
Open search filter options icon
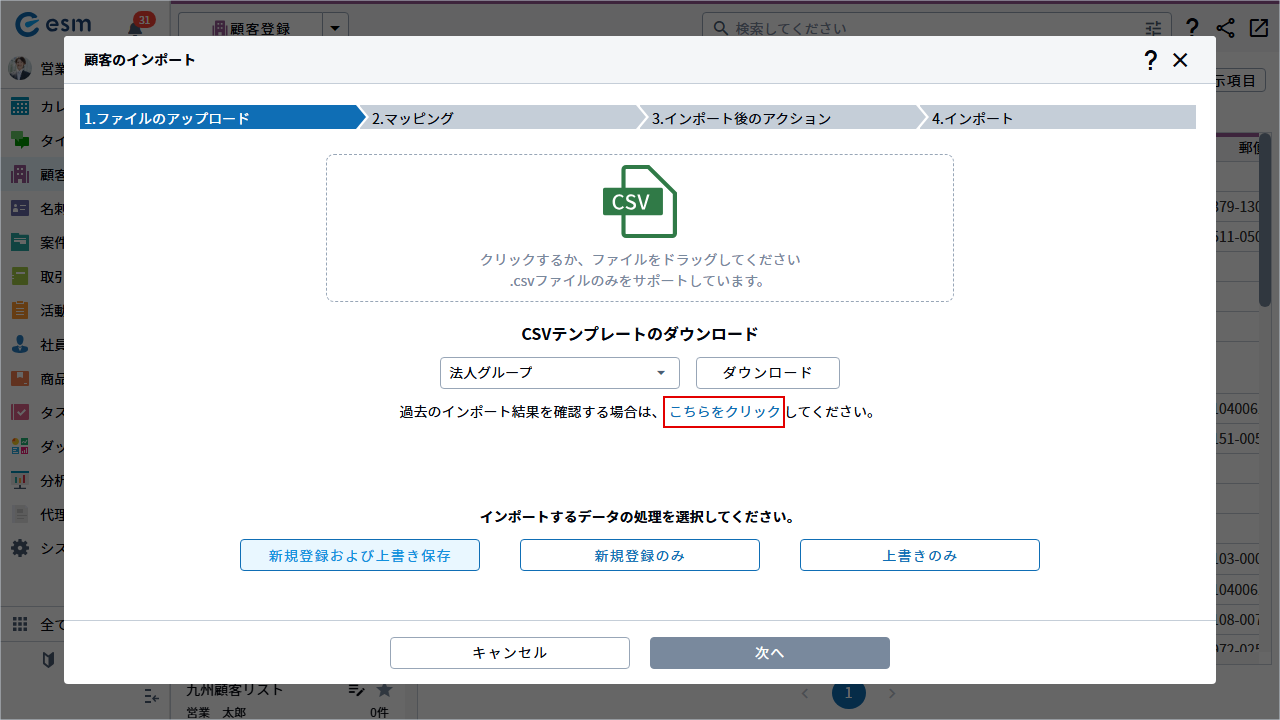(x=1154, y=28)
